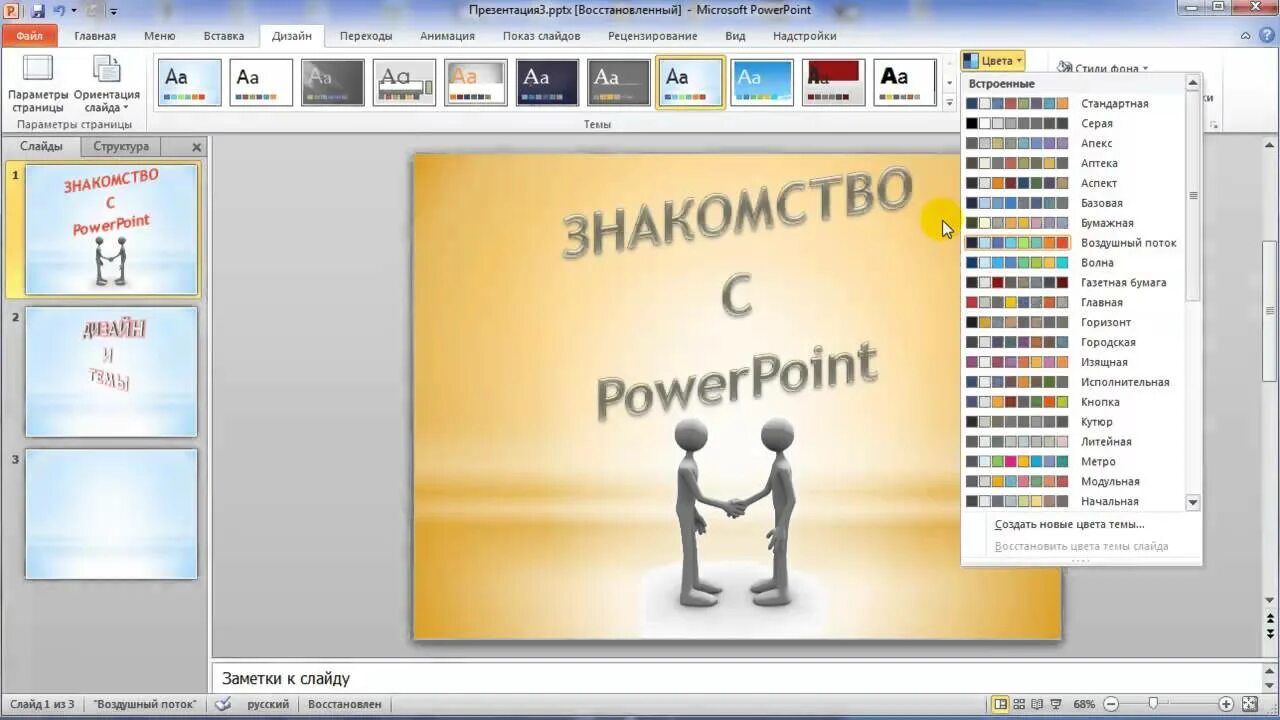The image size is (1280, 720).
Task: Select the Бумажная color scheme
Action: coord(1076,223)
